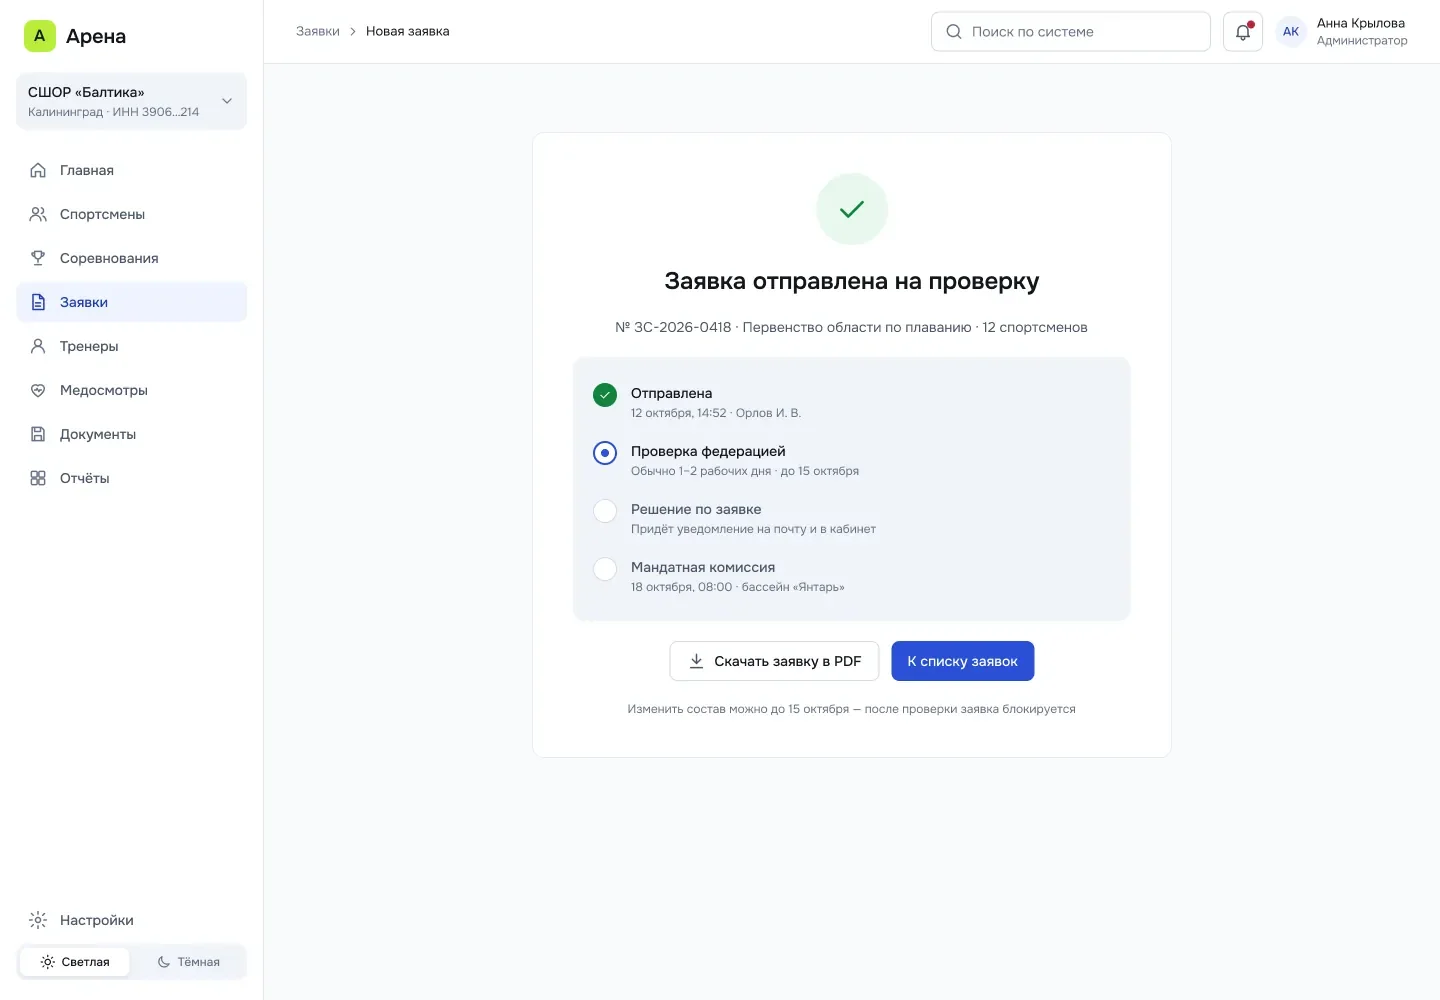Click the breadcrumb chevron after Заявки
Viewport: 1440px width, 1000px height.
point(353,32)
